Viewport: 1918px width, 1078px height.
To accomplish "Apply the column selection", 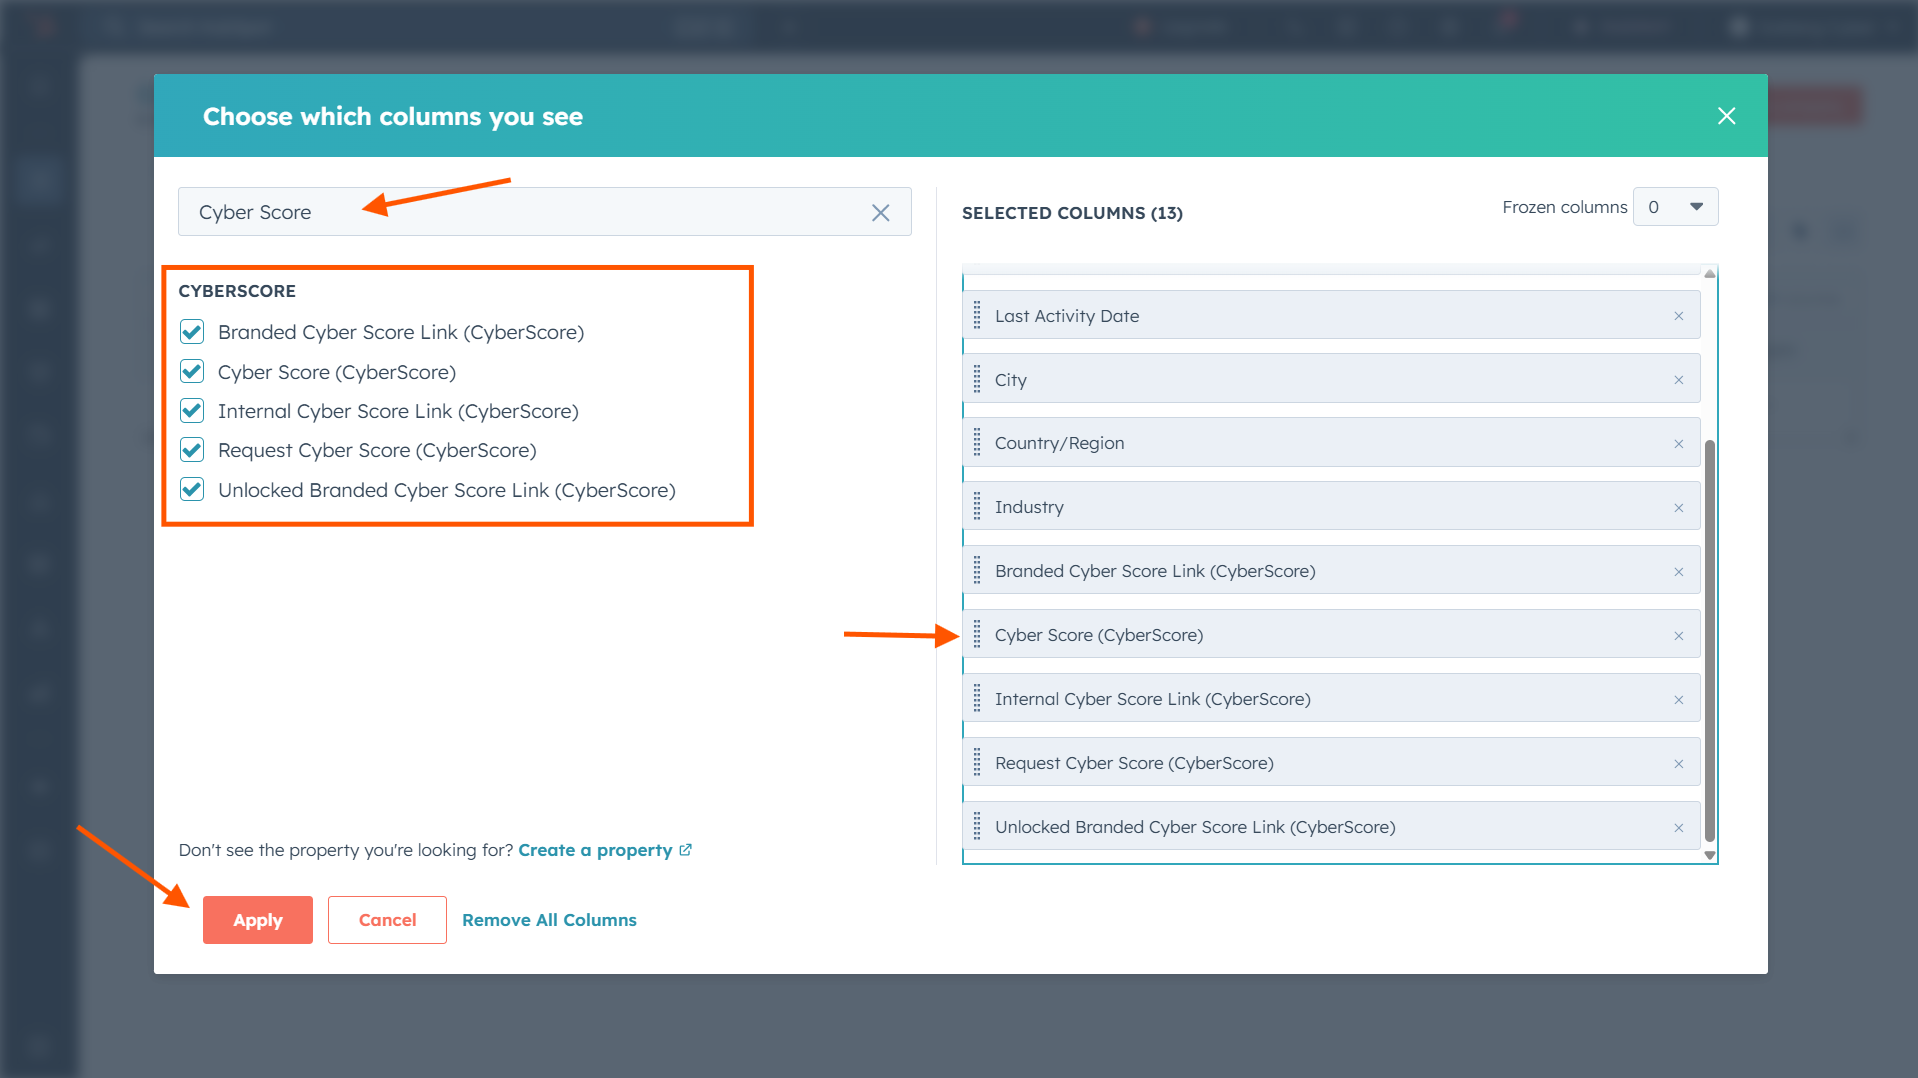I will pos(258,920).
